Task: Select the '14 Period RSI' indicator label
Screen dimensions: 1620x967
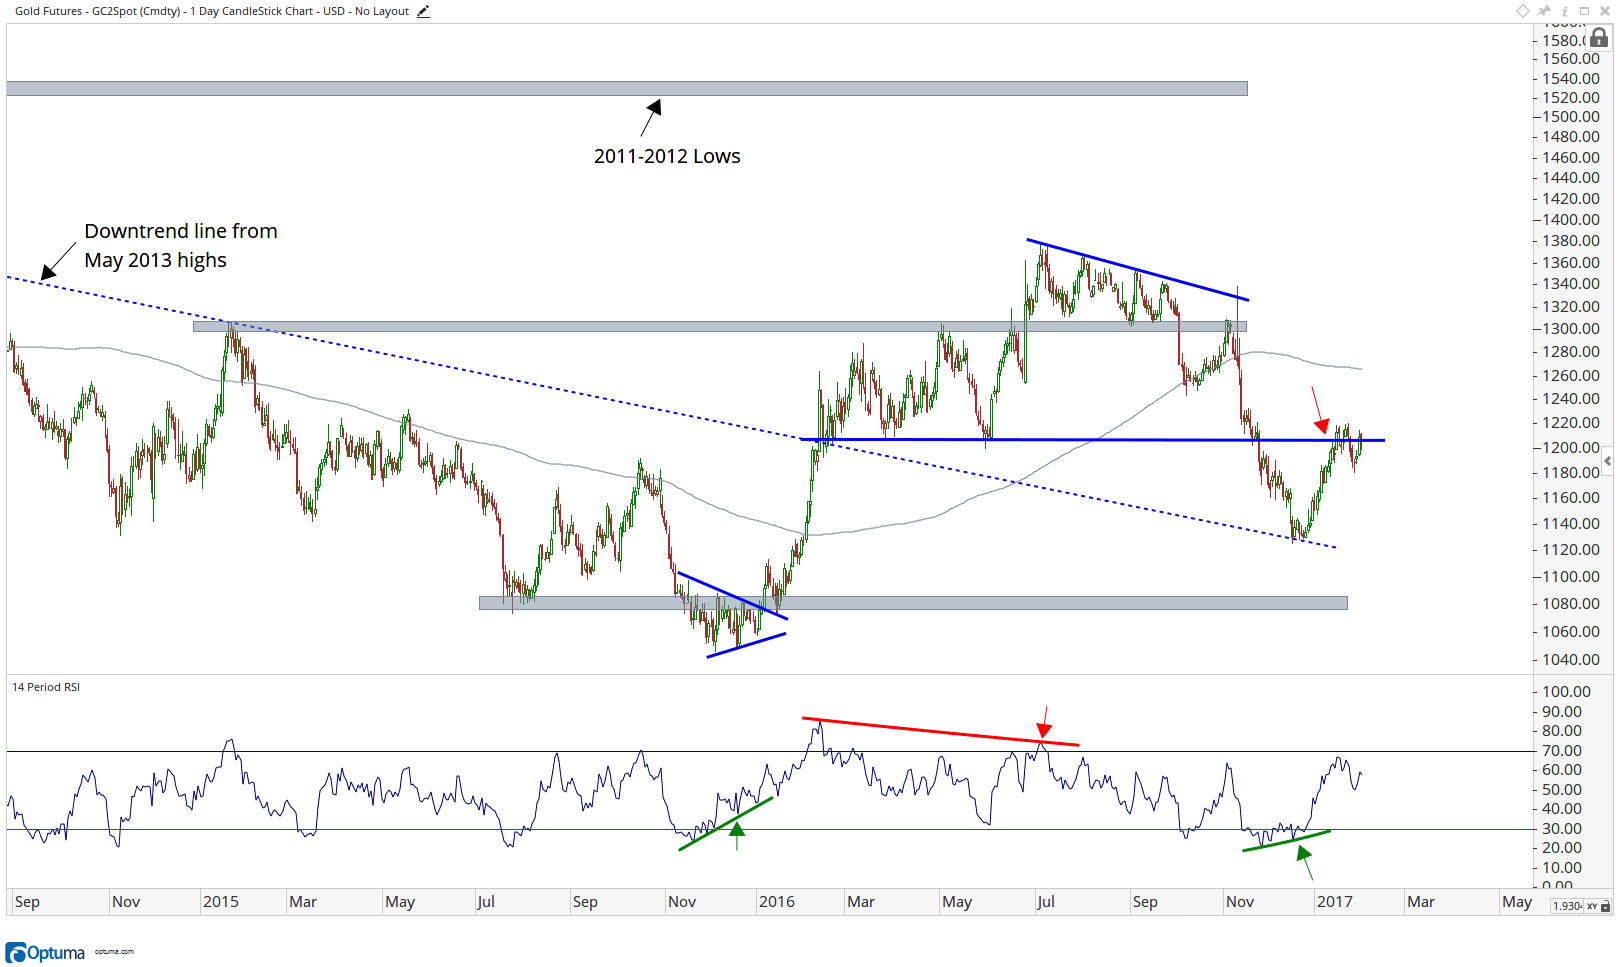Action: [x=46, y=687]
